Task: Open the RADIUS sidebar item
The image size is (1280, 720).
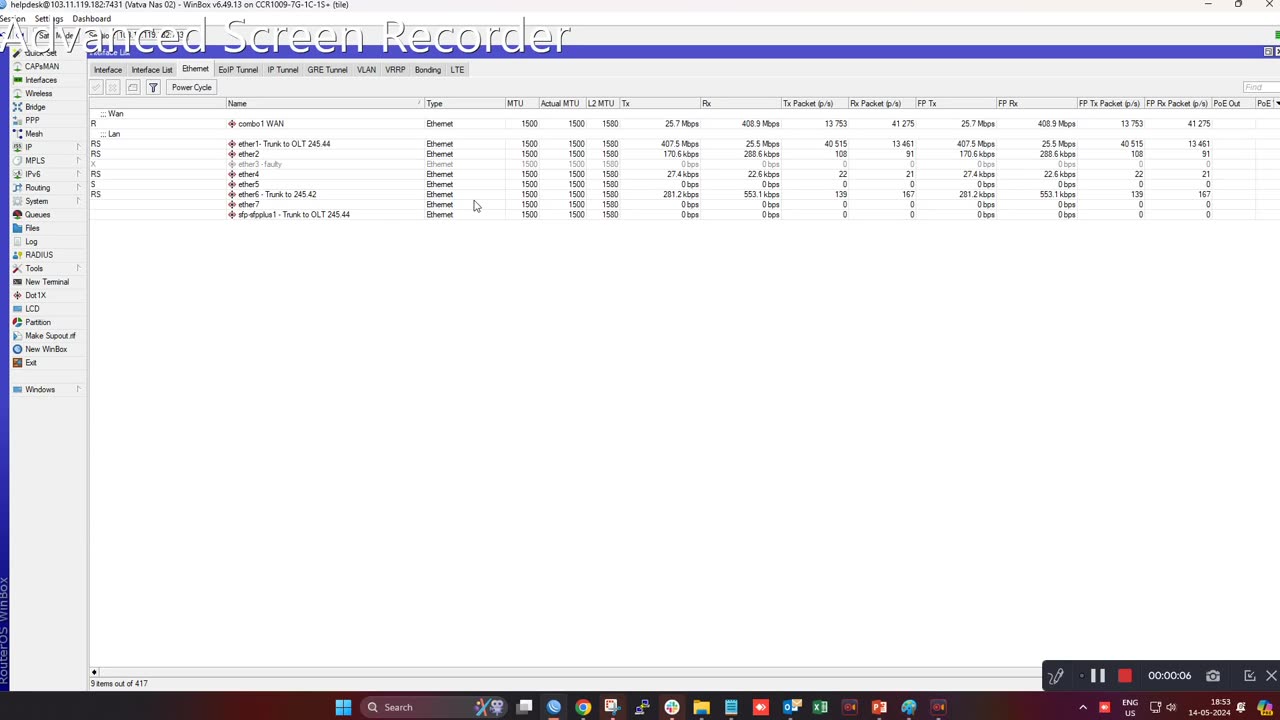Action: pyautogui.click(x=38, y=255)
